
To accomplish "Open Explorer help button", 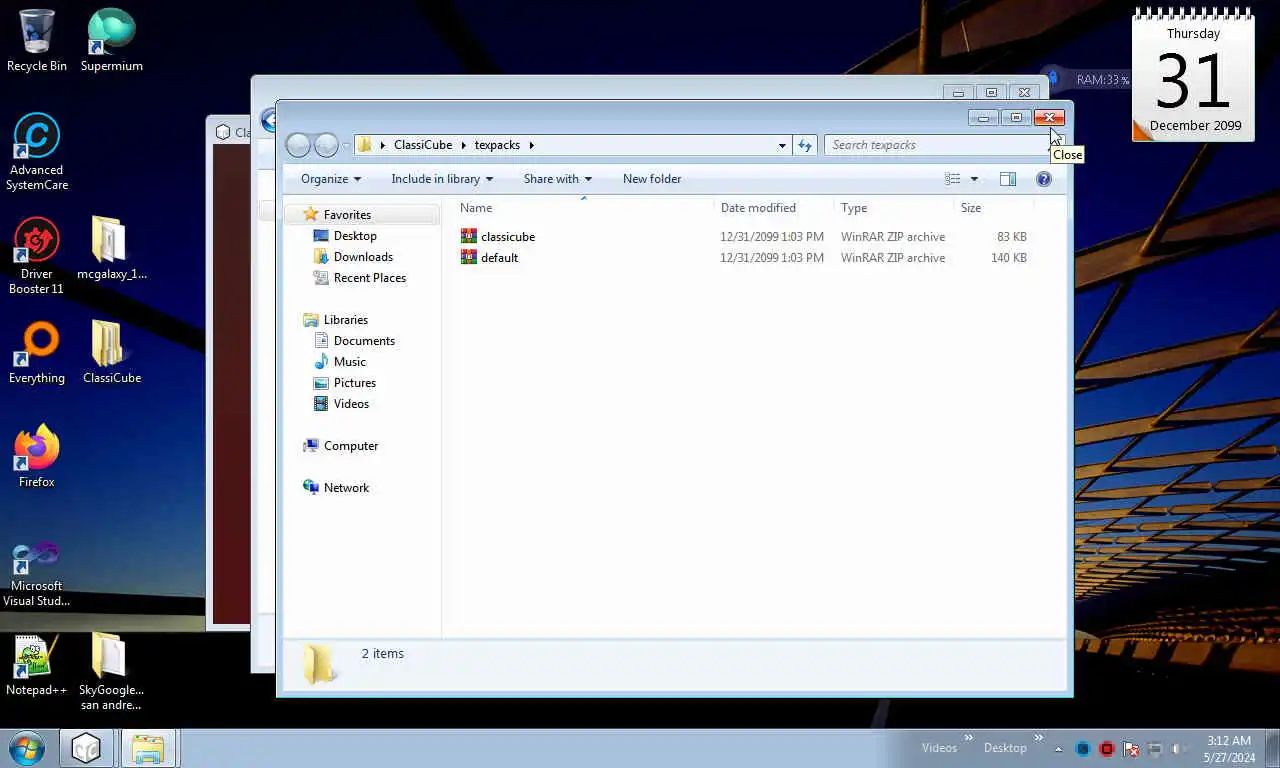I will 1044,179.
